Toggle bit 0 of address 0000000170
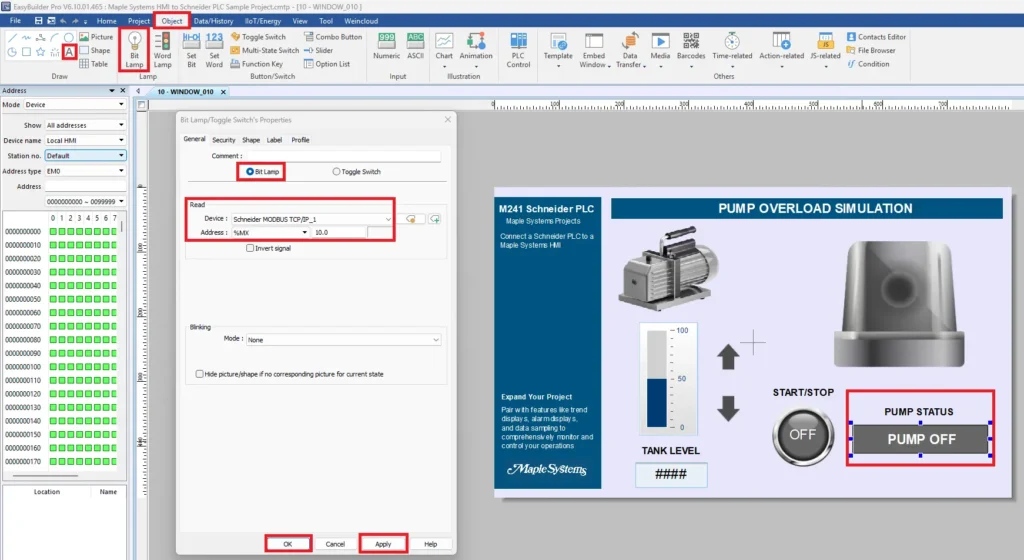This screenshot has width=1024, height=560. tap(53, 461)
